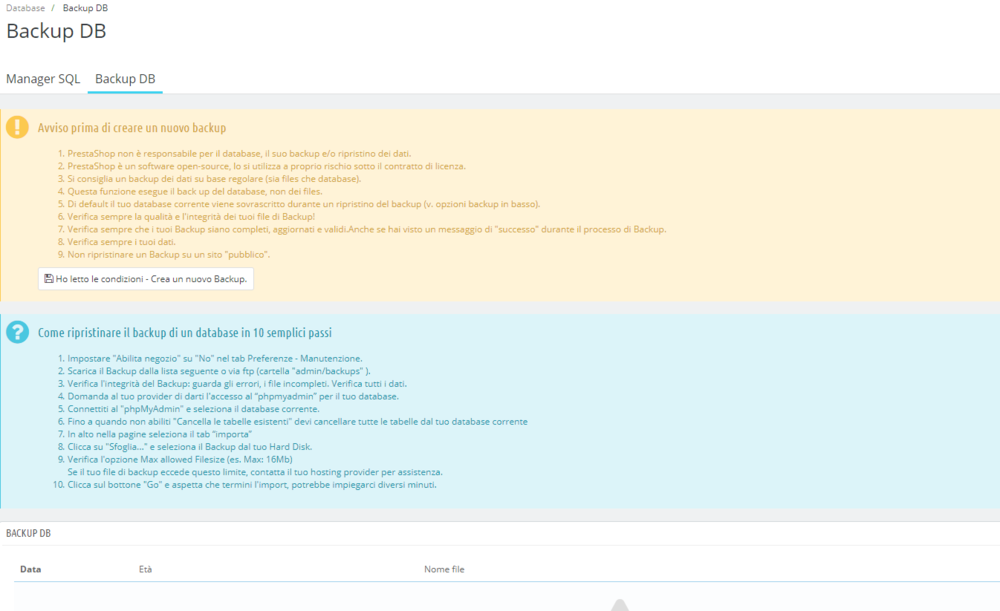Click the BACKUP DB section header
The image size is (1000, 611).
coord(27,532)
